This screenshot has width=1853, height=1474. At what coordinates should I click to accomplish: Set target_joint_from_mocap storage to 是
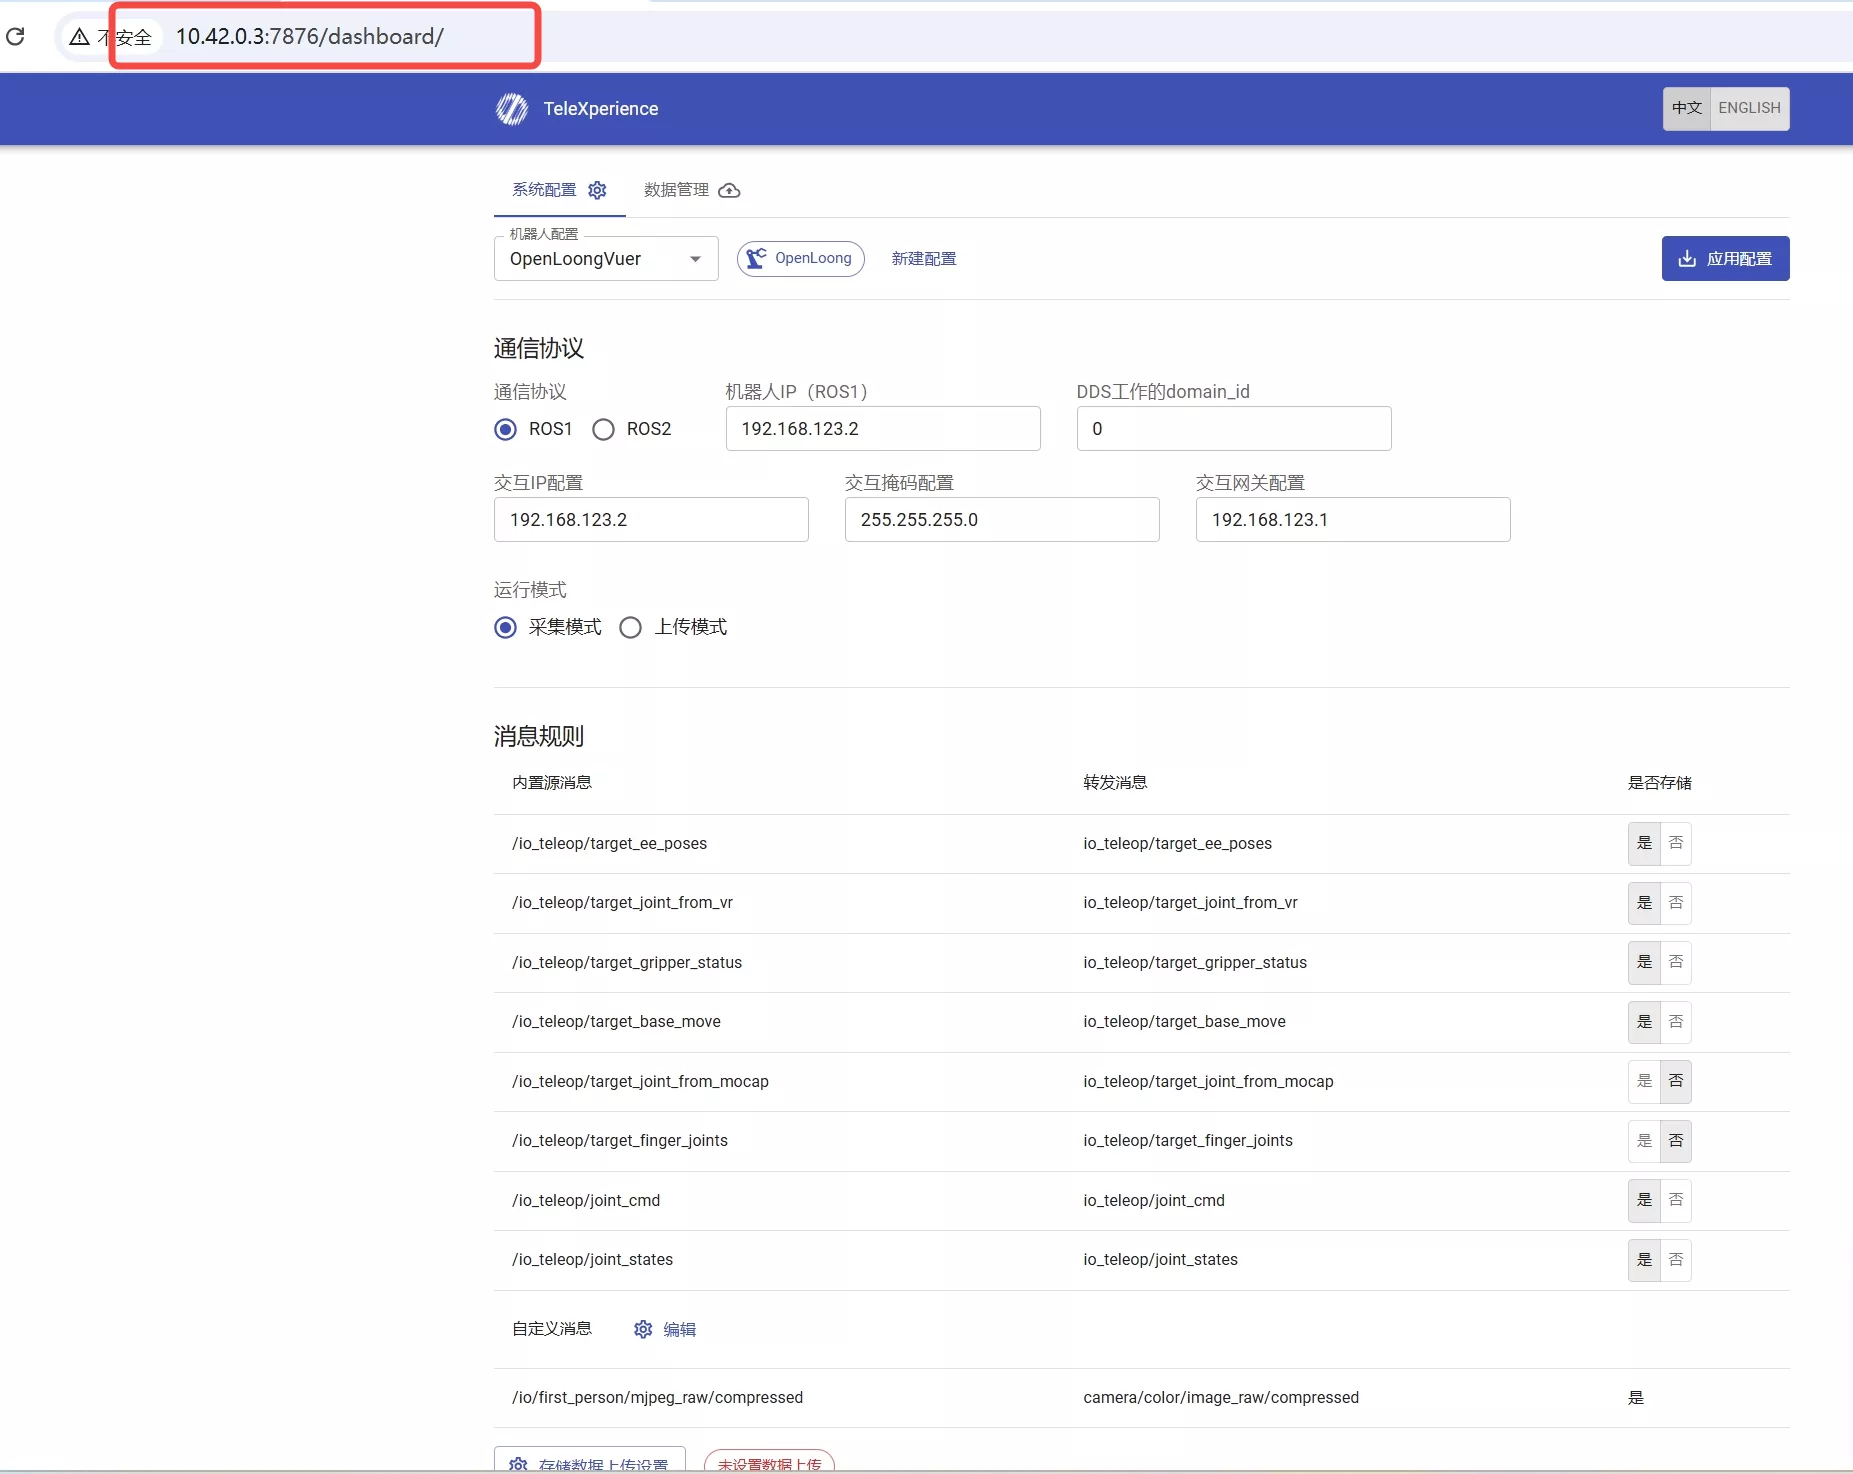[1644, 1082]
